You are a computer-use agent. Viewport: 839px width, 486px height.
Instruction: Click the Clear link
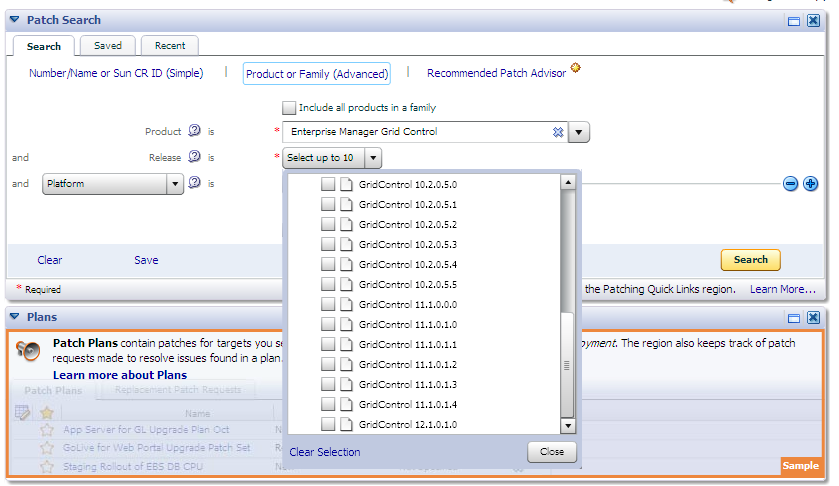pos(50,260)
